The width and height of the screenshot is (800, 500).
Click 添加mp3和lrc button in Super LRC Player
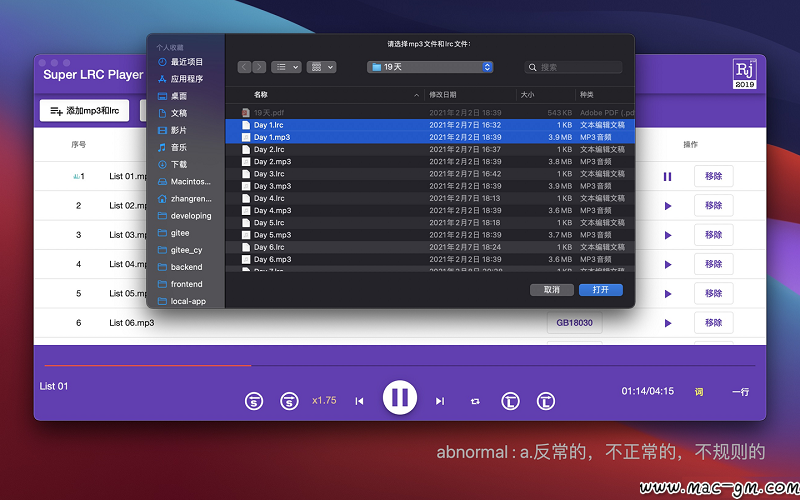click(x=85, y=111)
